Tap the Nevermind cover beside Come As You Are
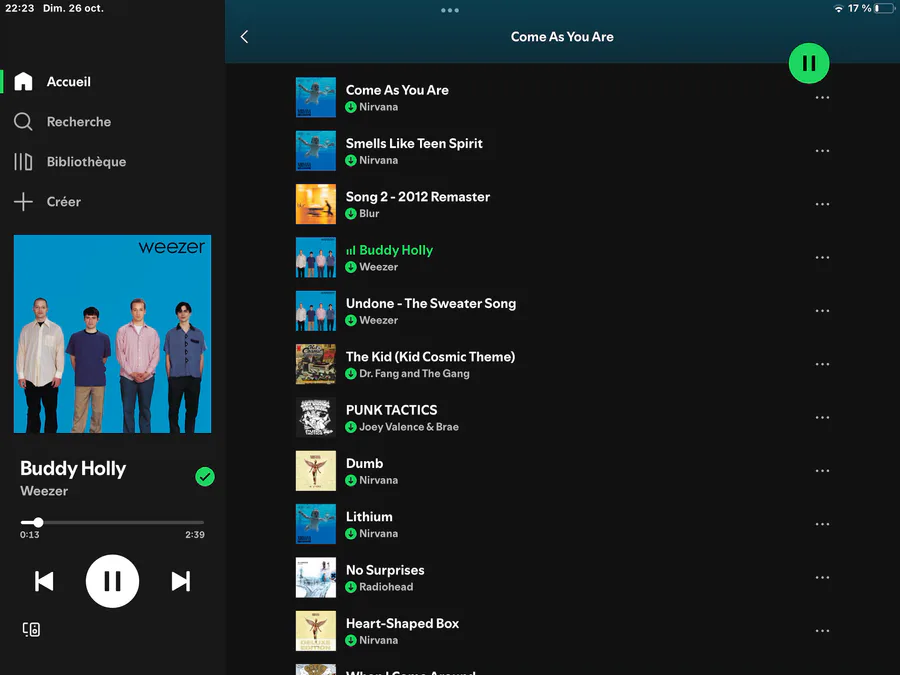The height and width of the screenshot is (675, 900). [316, 98]
